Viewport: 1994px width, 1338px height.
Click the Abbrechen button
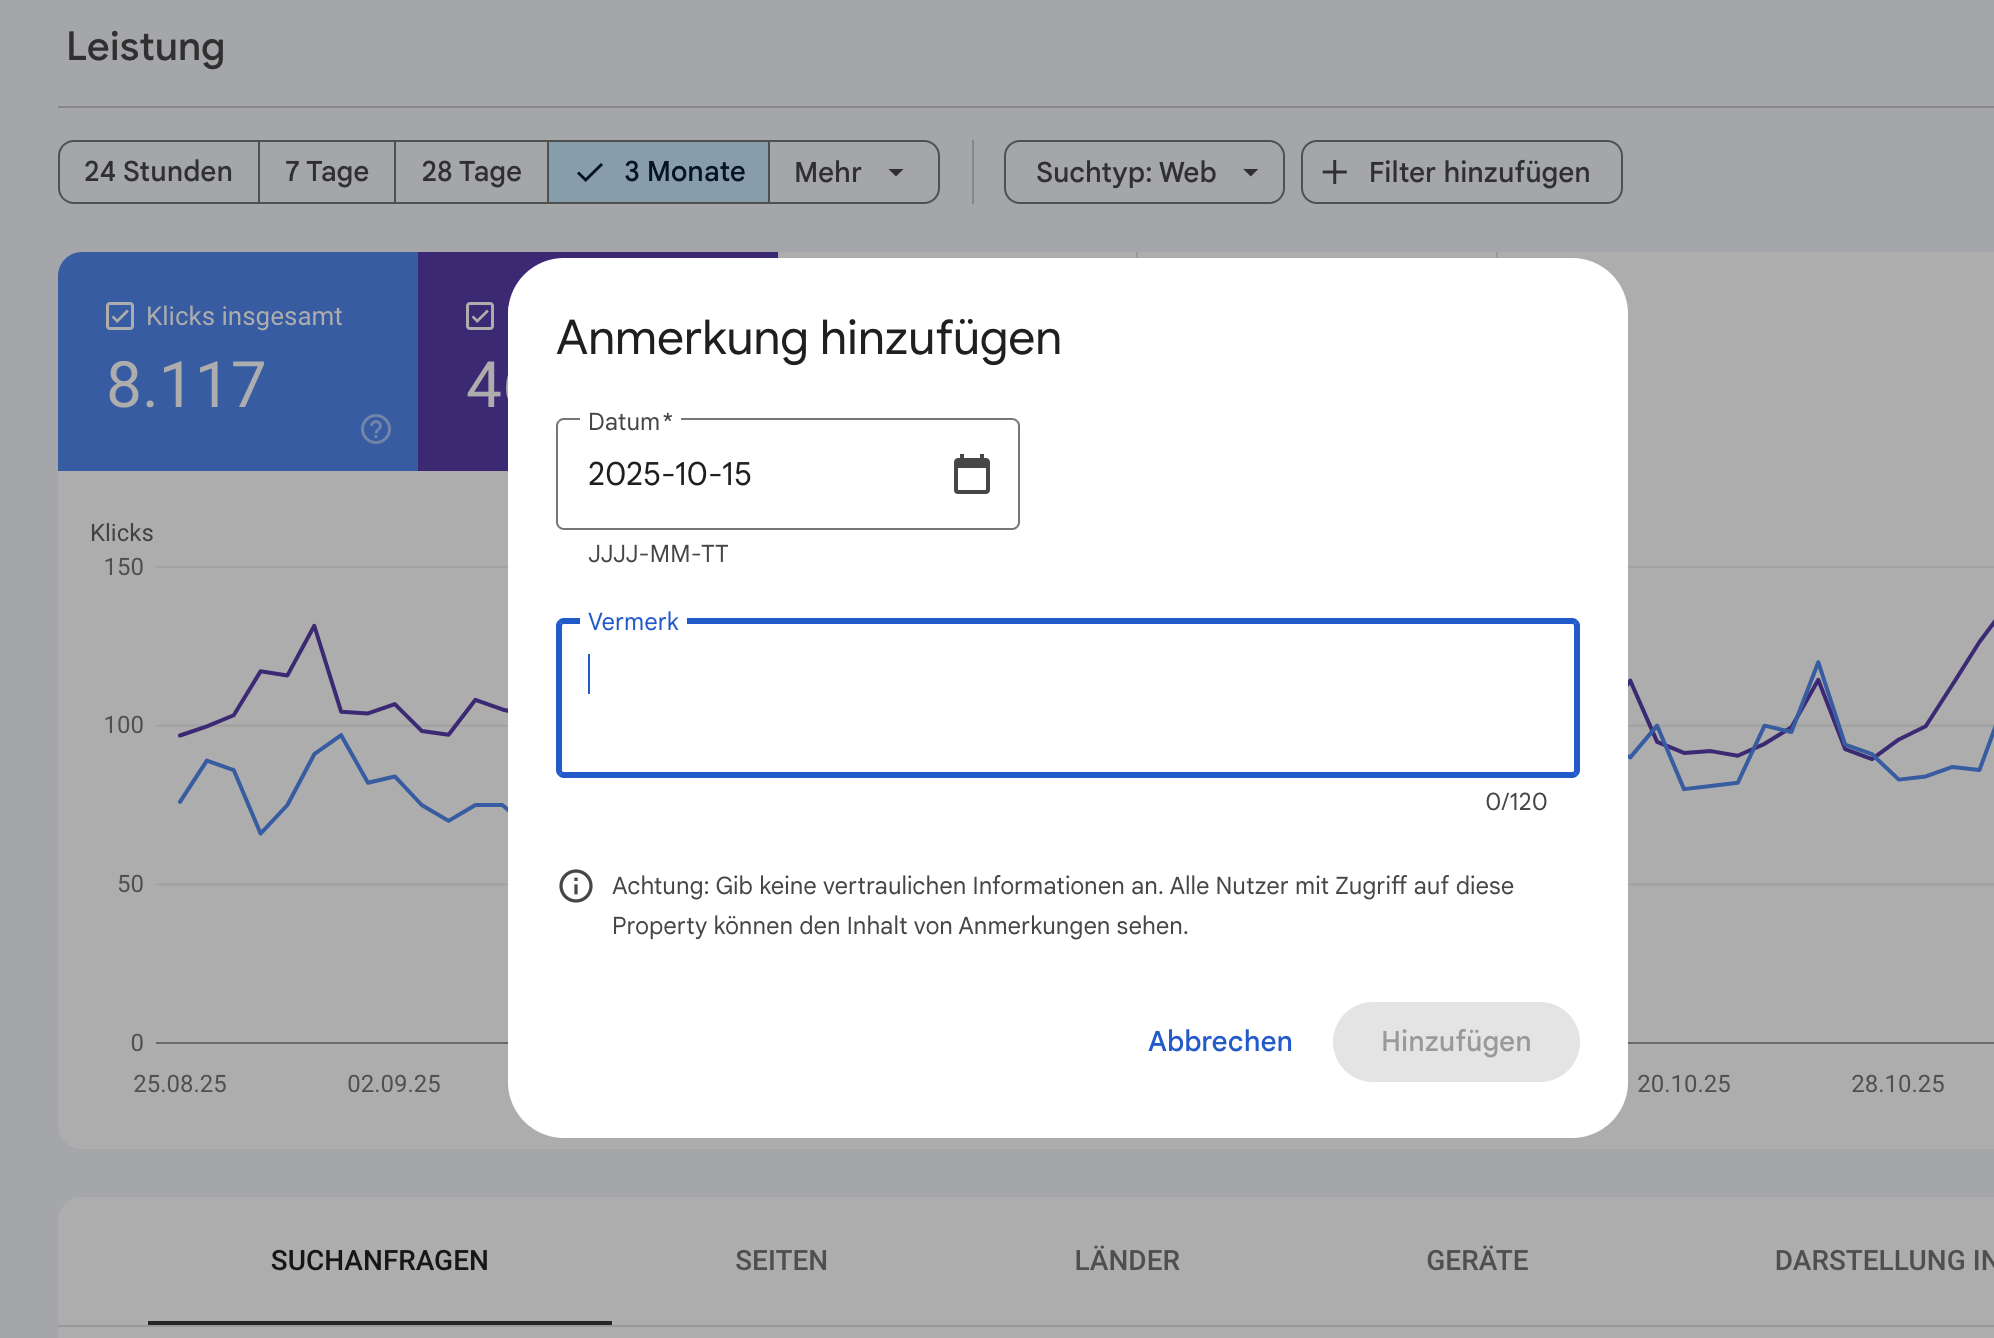click(1220, 1041)
